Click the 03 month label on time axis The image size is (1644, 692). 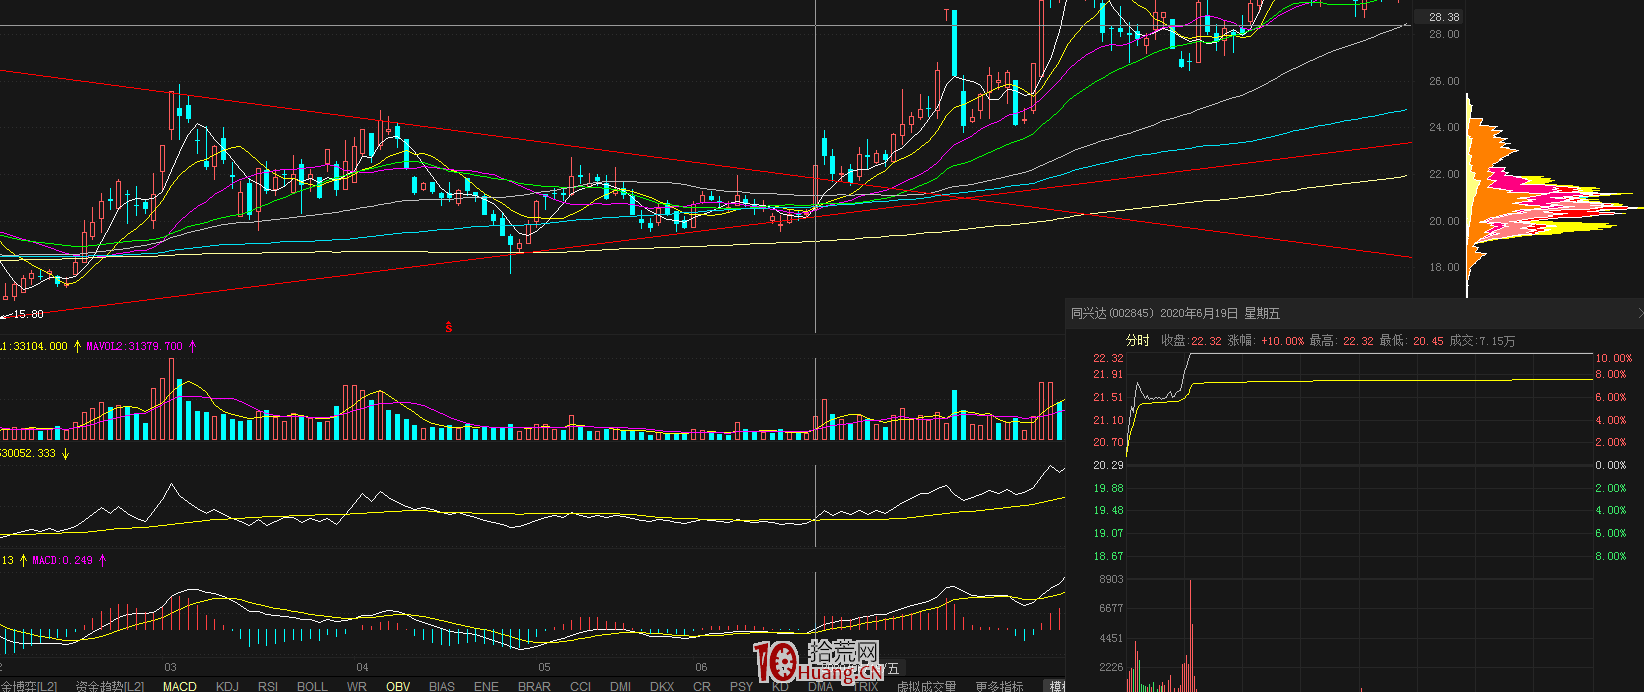[171, 667]
